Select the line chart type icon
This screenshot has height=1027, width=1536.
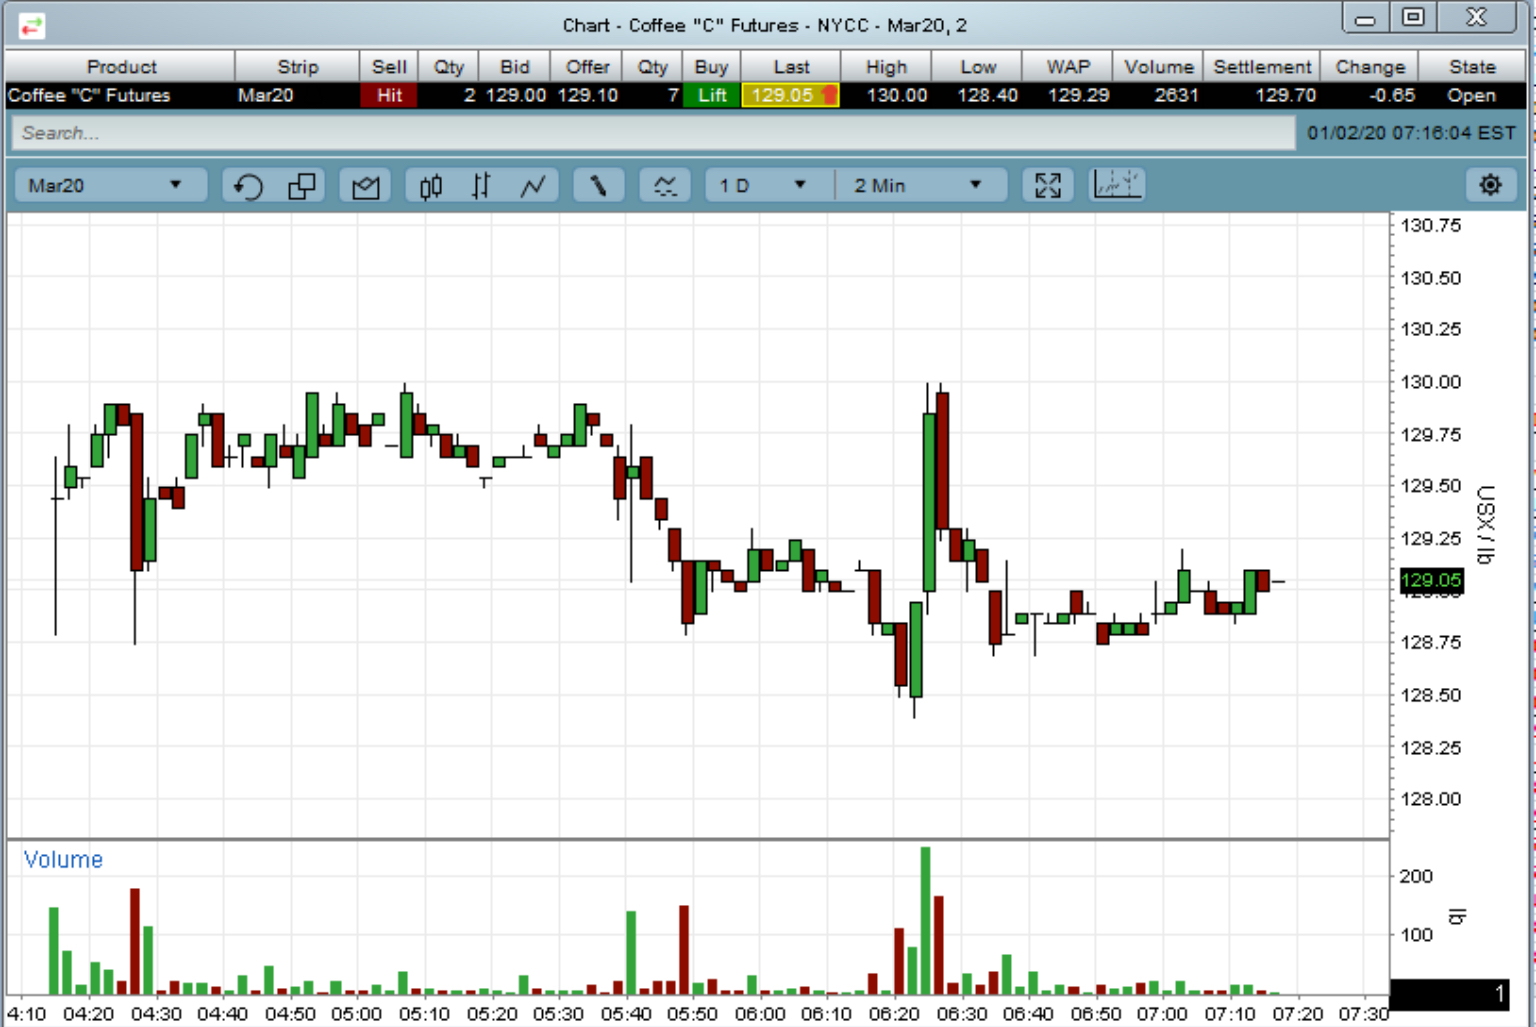(533, 186)
